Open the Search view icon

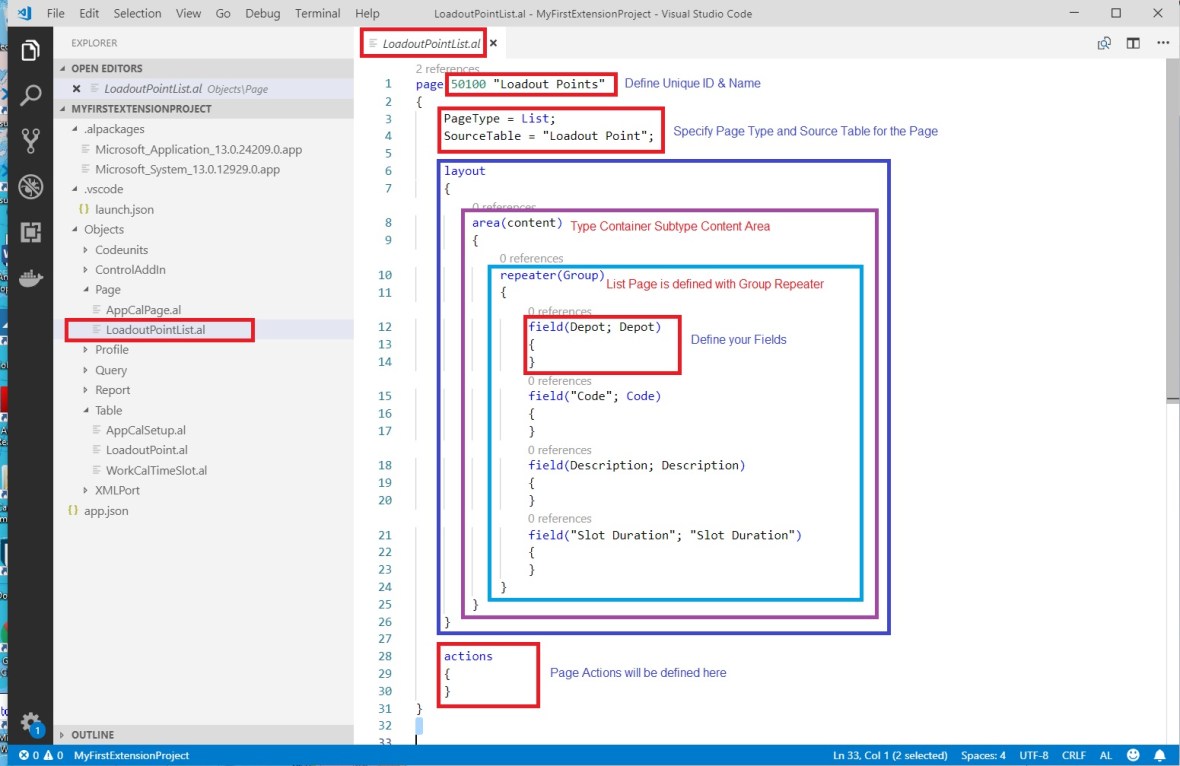[x=30, y=96]
